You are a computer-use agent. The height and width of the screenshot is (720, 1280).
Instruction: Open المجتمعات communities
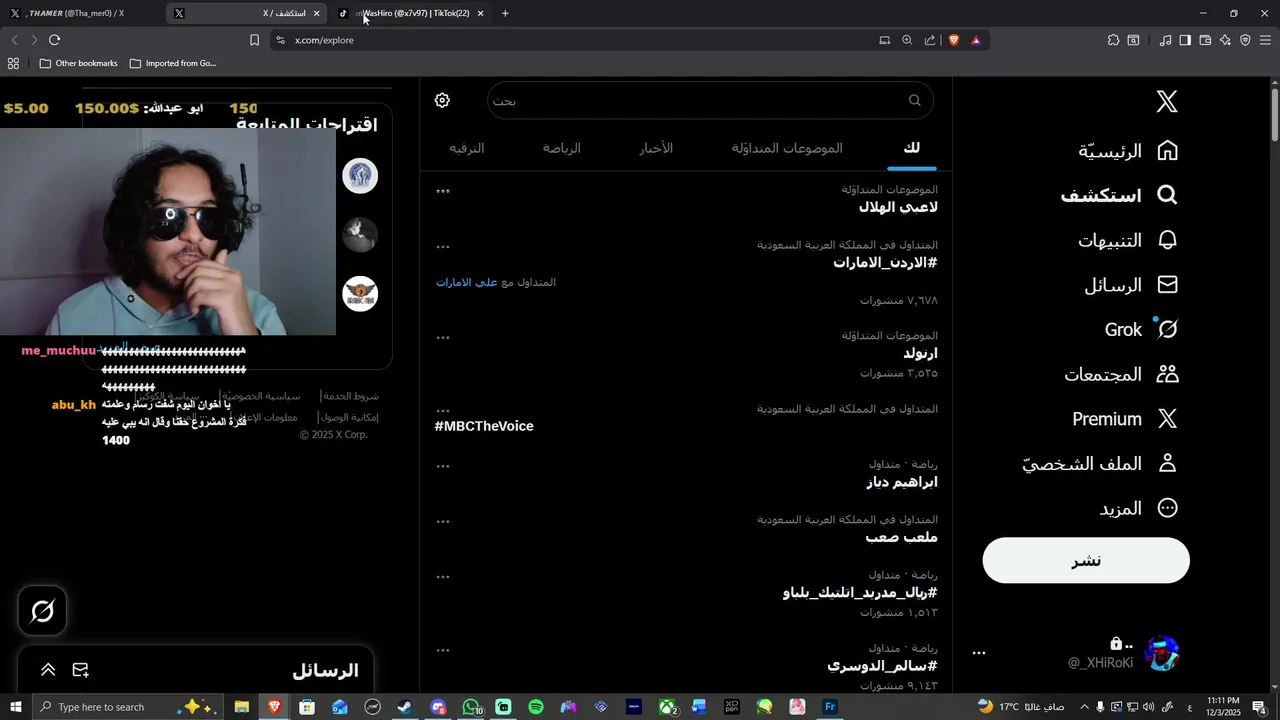point(1121,374)
